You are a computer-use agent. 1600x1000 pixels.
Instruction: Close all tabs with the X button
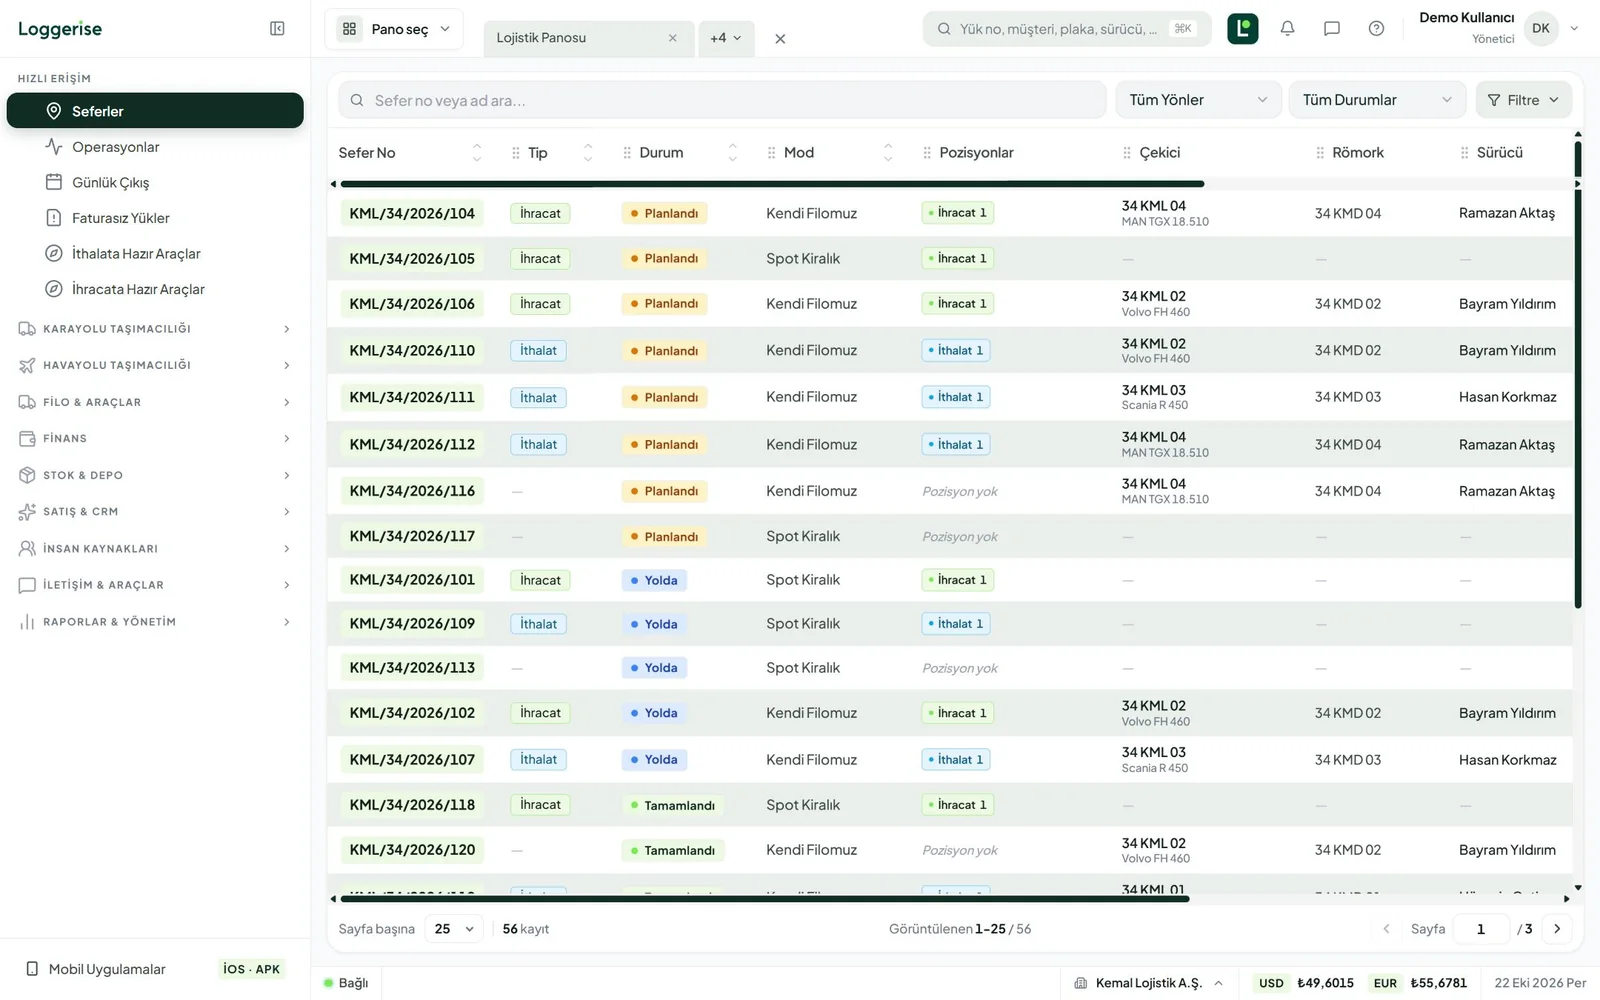coord(780,39)
